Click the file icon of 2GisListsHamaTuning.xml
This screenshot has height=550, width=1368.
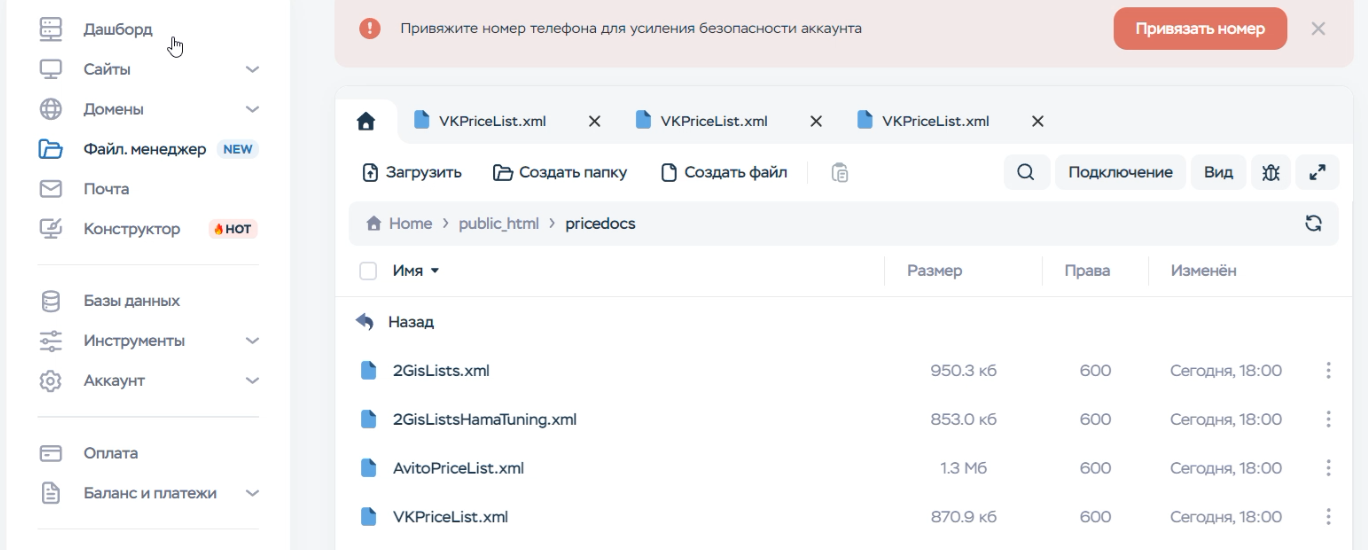click(368, 419)
